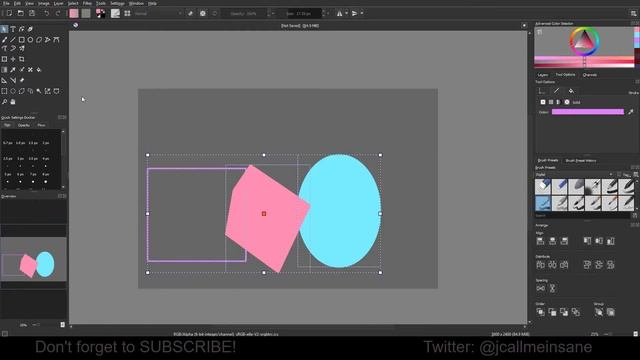Expand horizontal mirror options arrow
This screenshot has height=360, width=640.
click(x=347, y=13)
